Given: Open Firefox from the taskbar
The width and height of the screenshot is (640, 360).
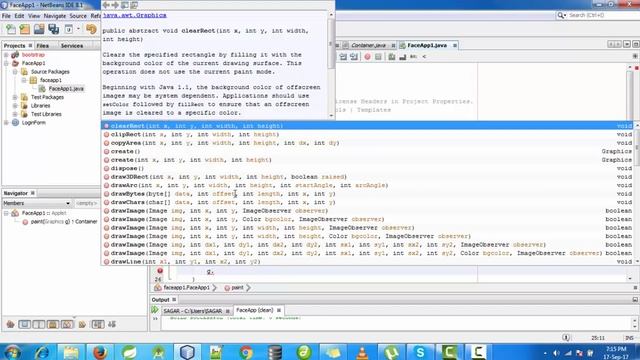Looking at the screenshot, I should click(100, 352).
